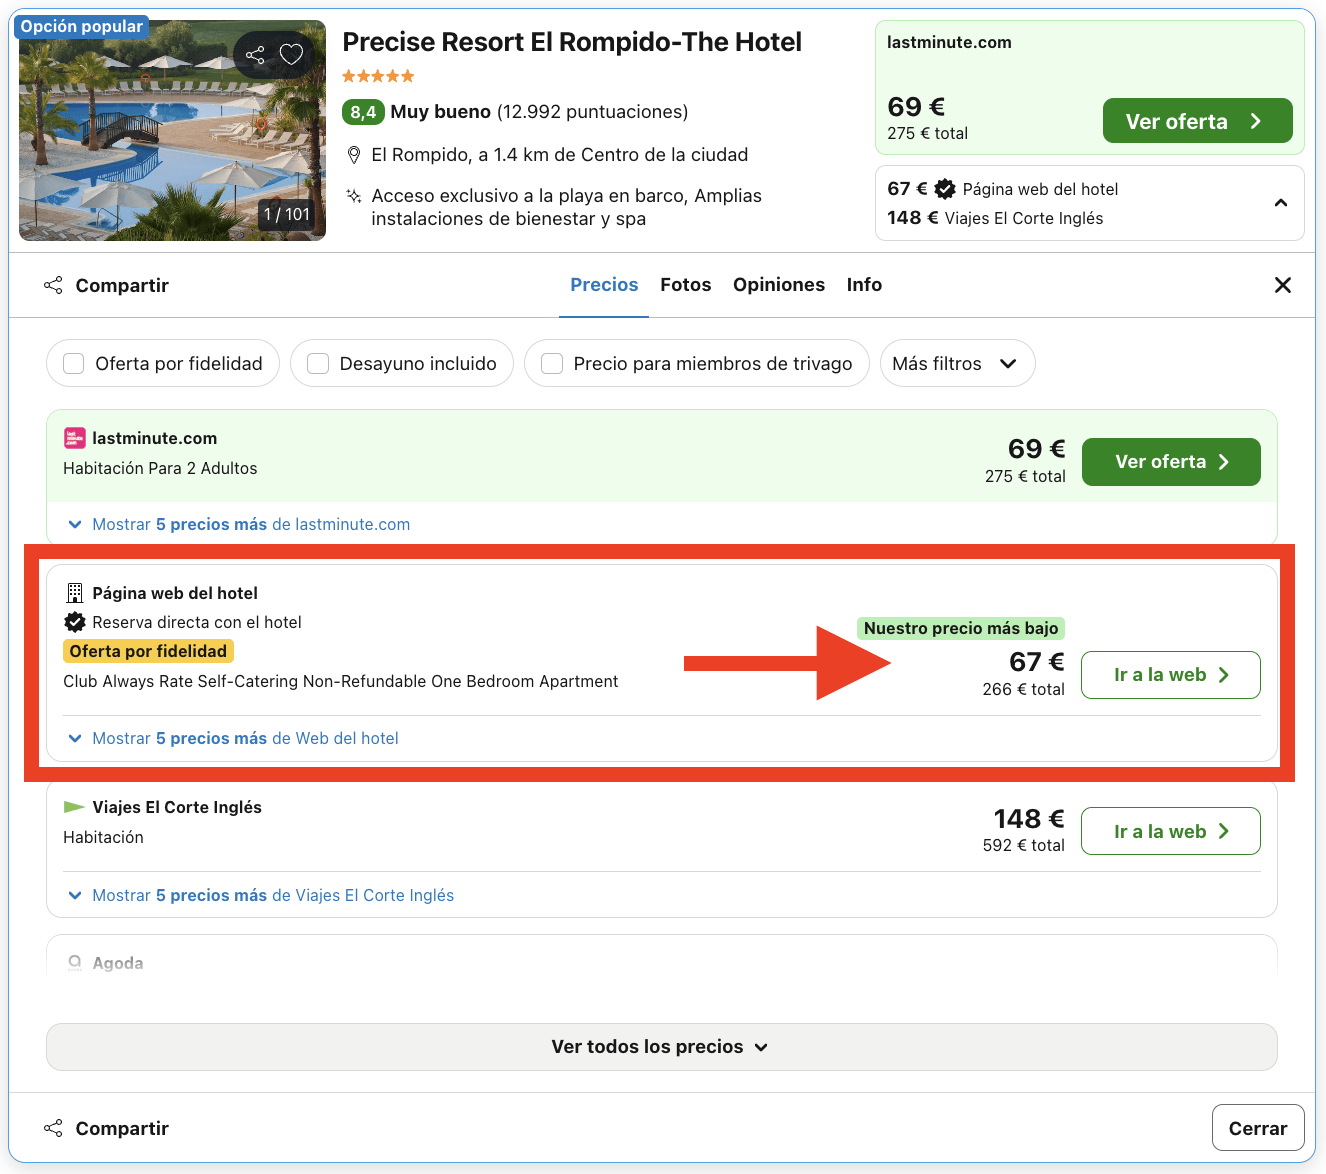1326x1174 pixels.
Task: Click the verified badge beside Reserva directa
Action: coord(74,622)
